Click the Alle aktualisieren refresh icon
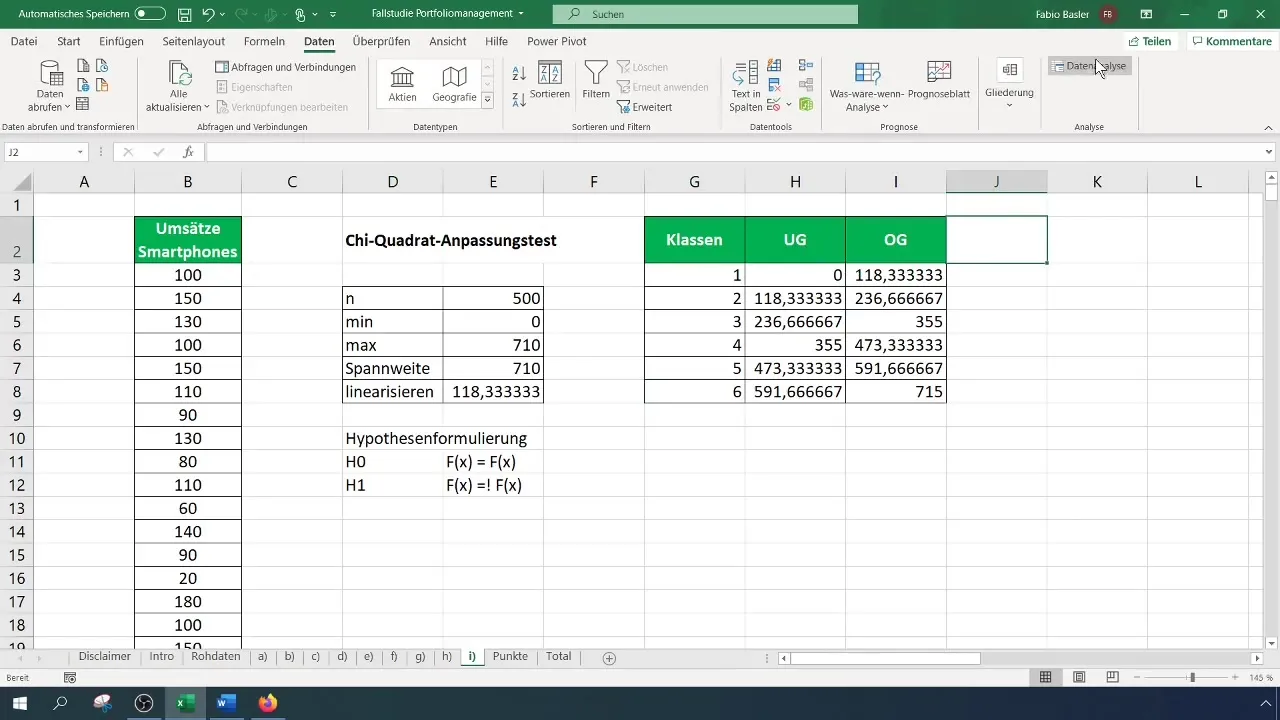The width and height of the screenshot is (1280, 720). pos(180,74)
